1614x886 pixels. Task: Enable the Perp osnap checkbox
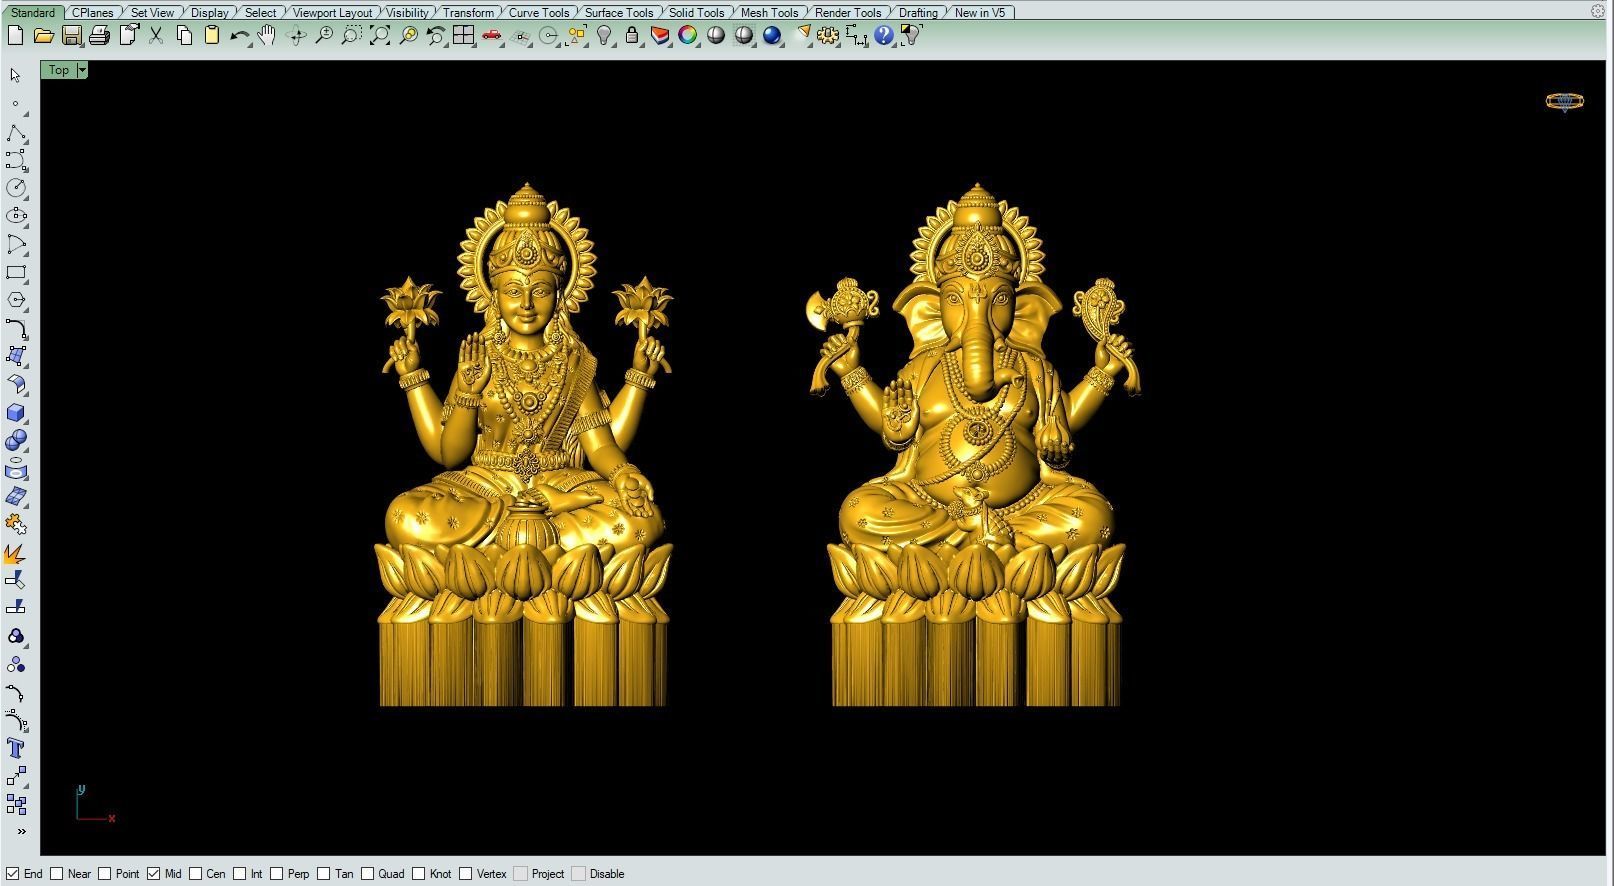pyautogui.click(x=277, y=874)
